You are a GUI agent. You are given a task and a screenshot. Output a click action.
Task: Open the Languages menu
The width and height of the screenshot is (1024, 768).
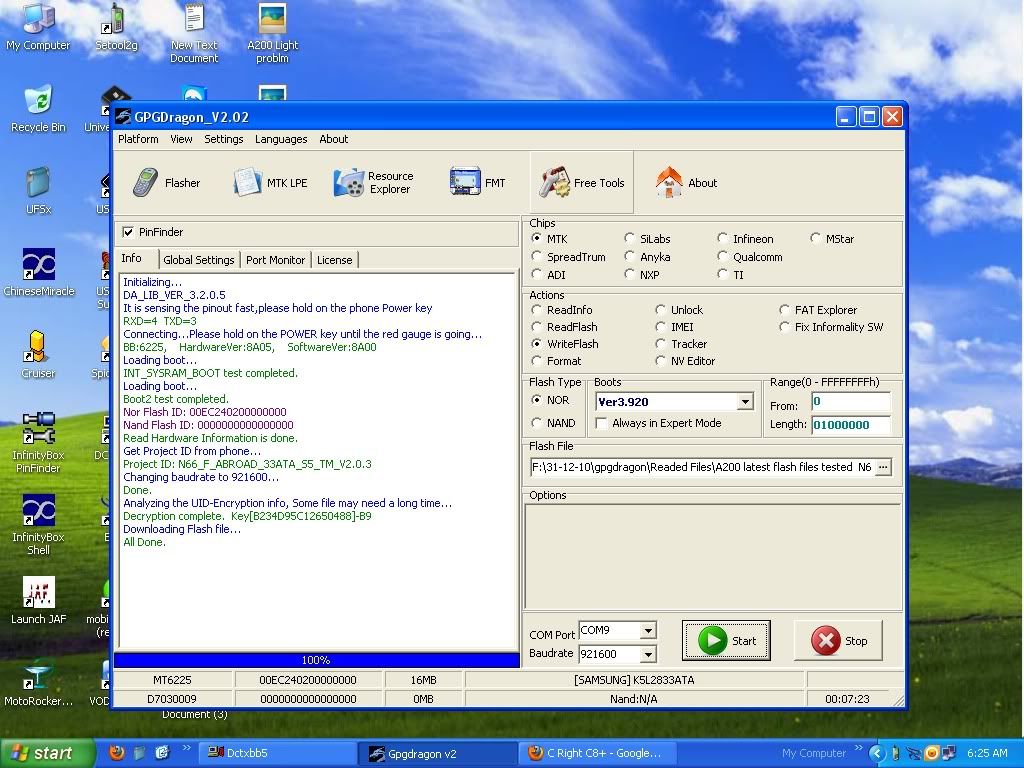click(x=281, y=139)
